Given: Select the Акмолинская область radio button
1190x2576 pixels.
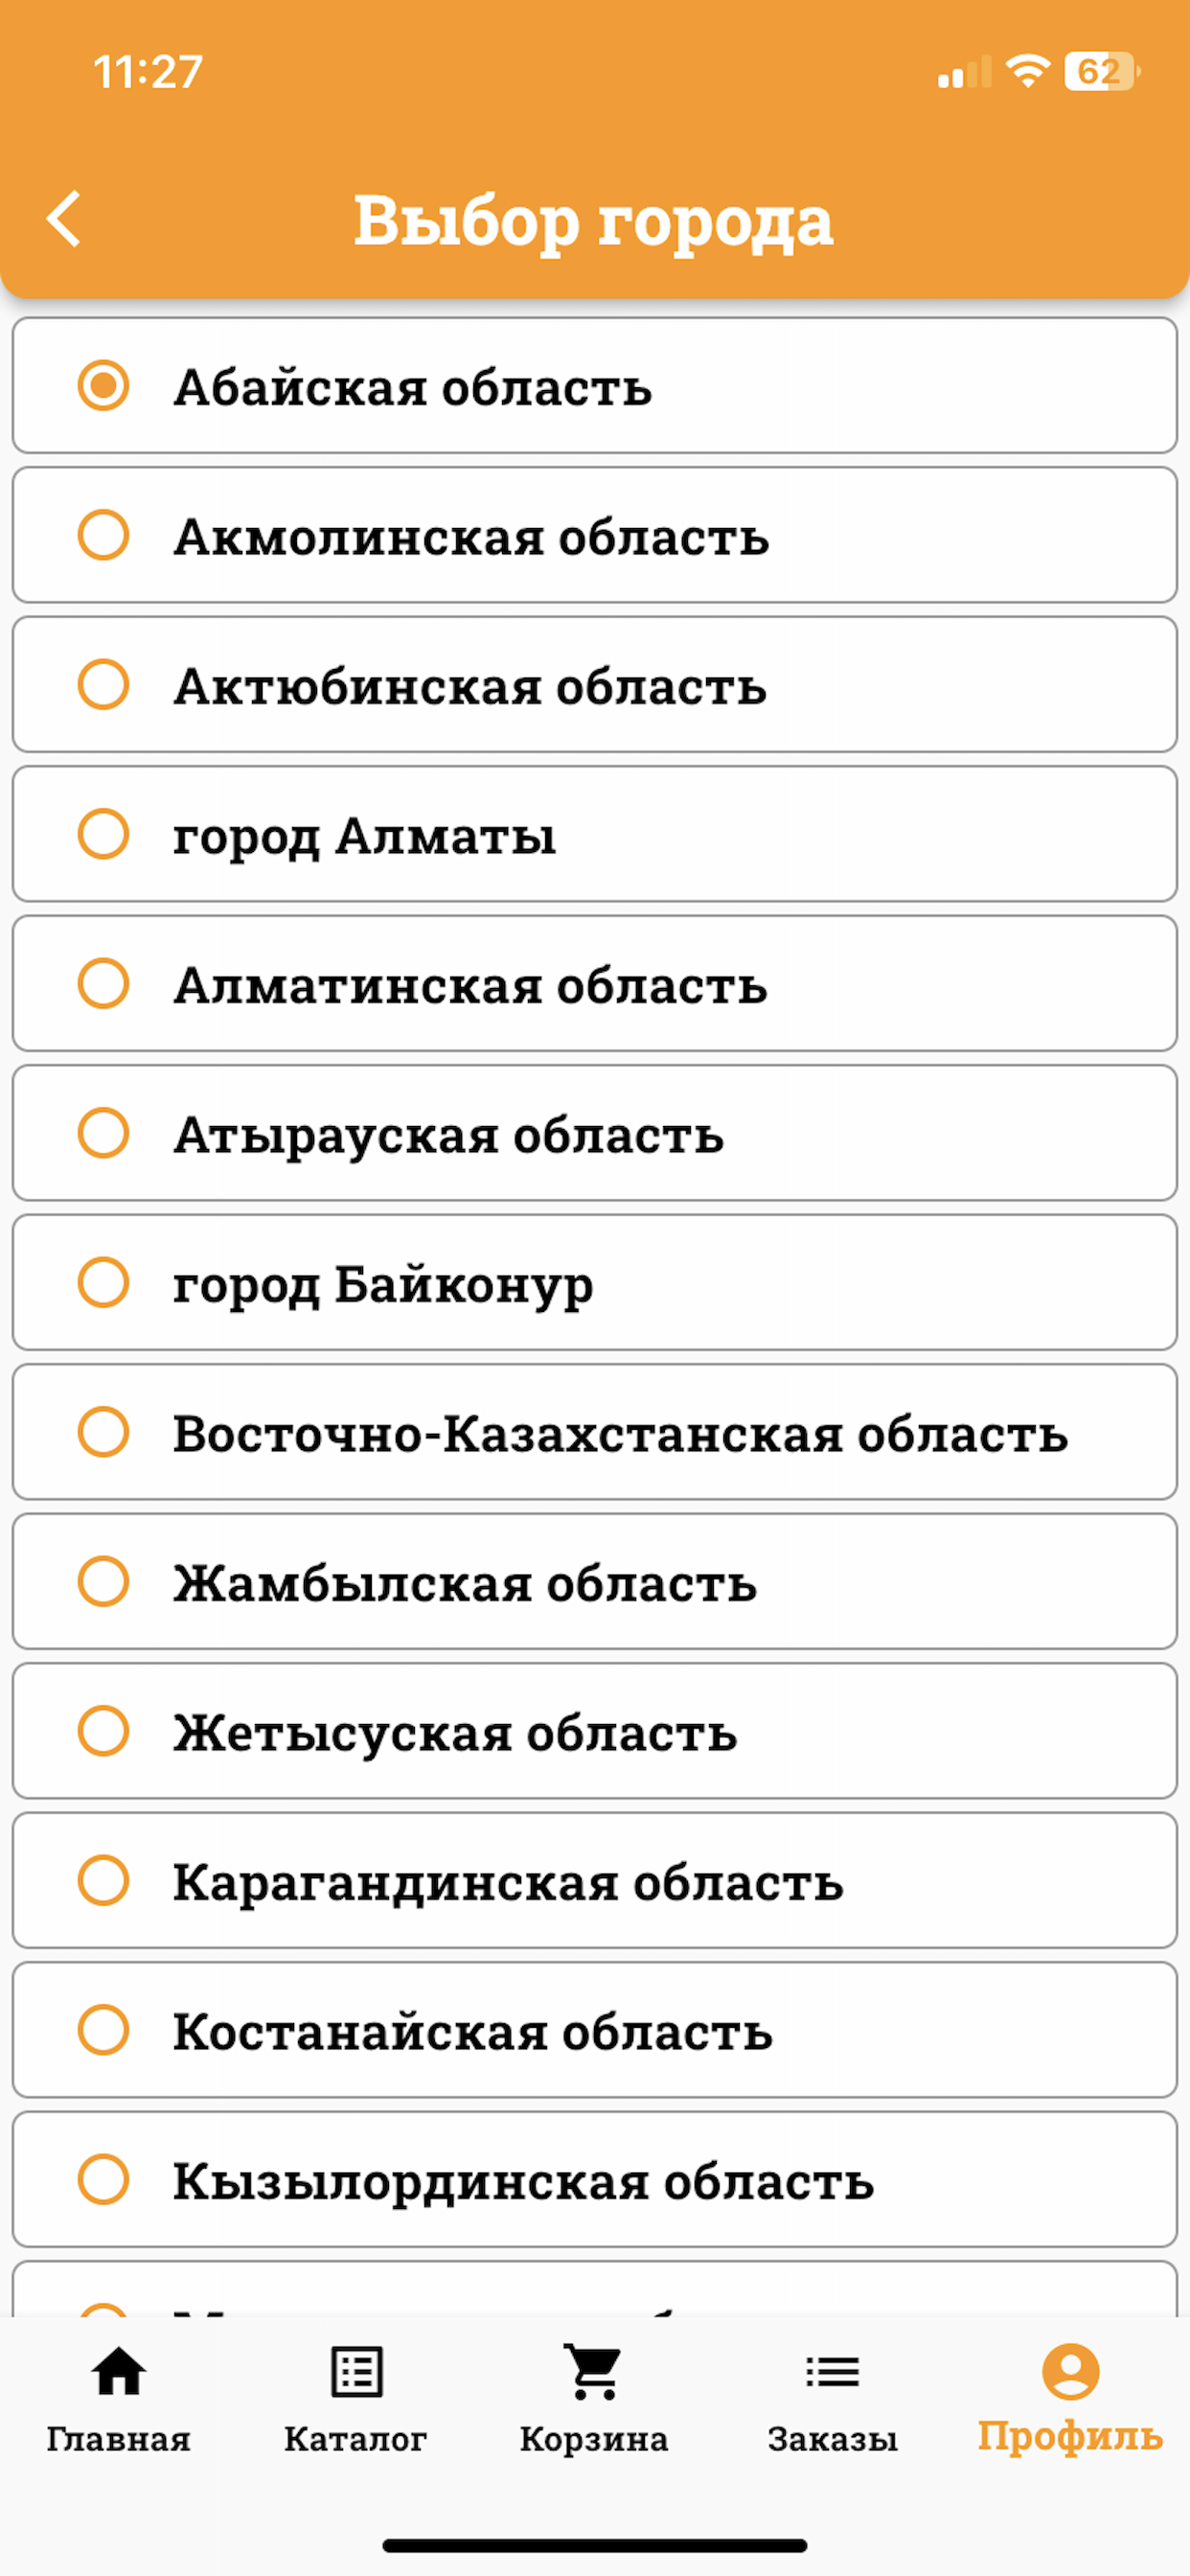Looking at the screenshot, I should click(x=104, y=535).
